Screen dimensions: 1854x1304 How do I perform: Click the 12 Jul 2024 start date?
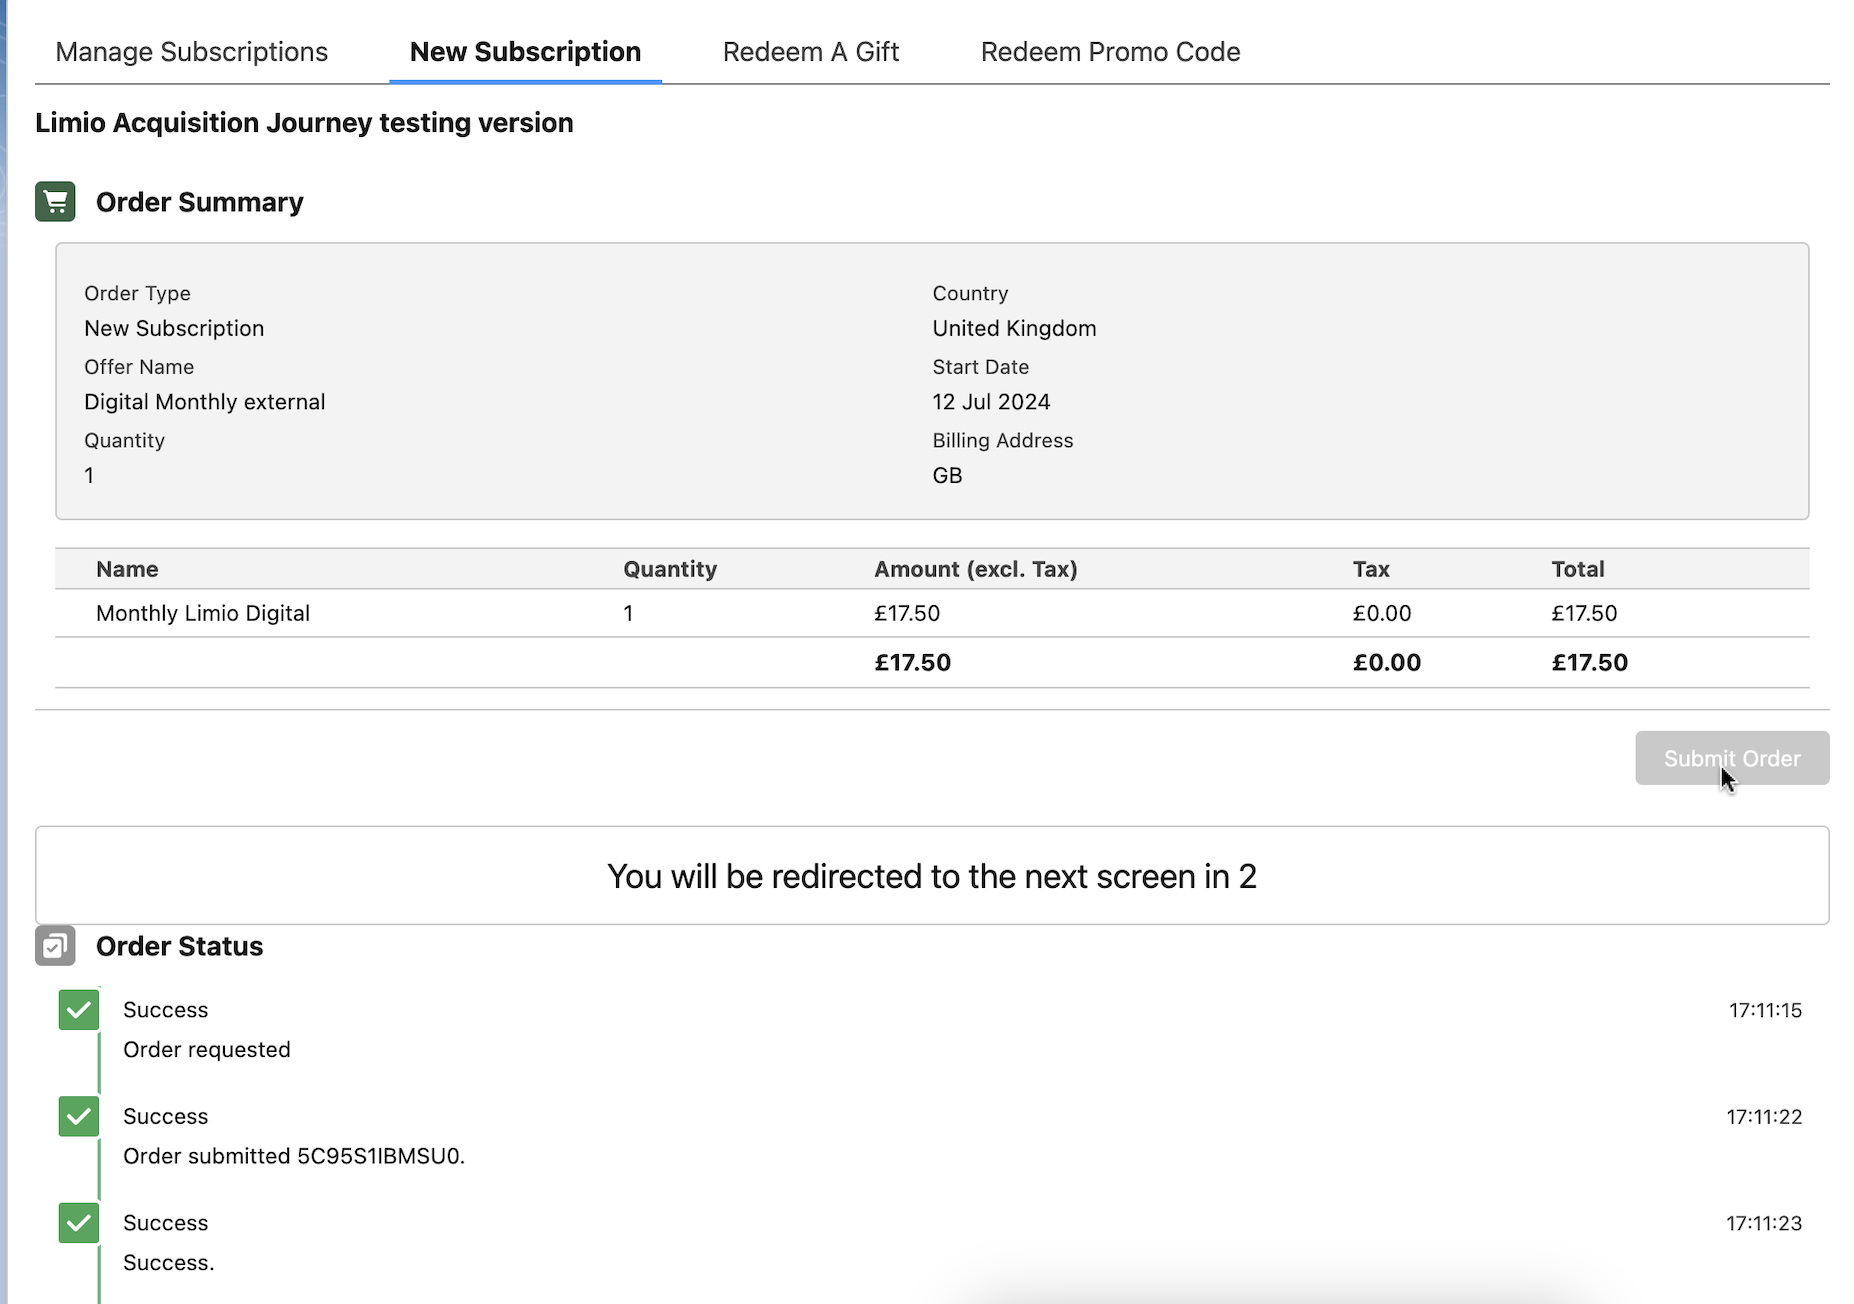pos(991,402)
